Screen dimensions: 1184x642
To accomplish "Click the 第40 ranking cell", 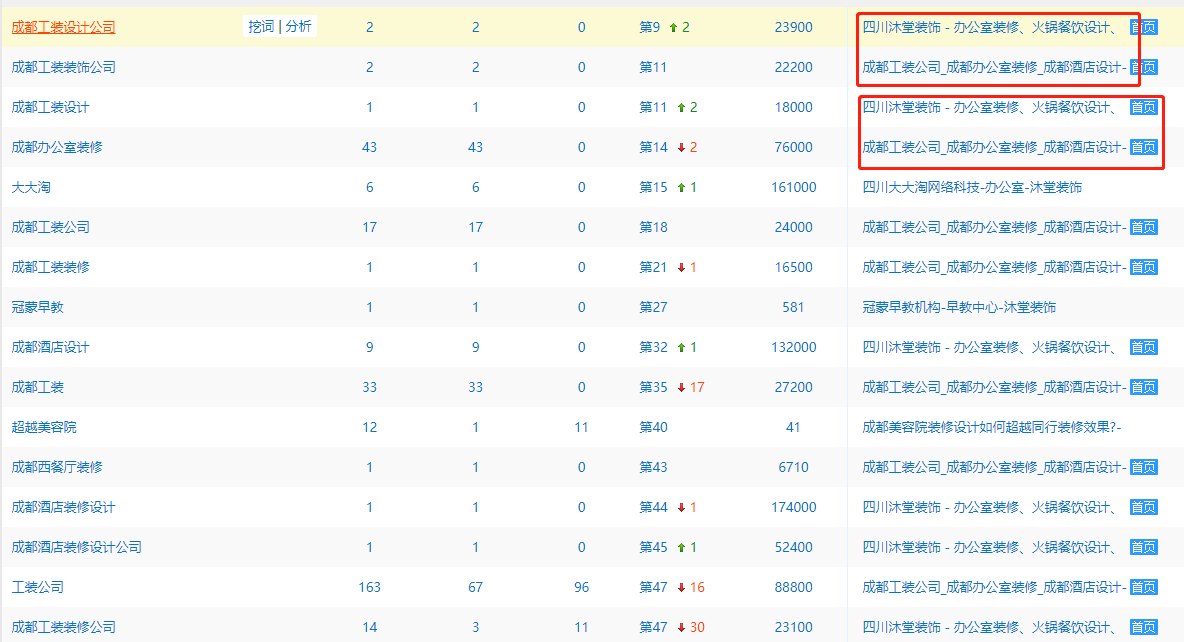I will coord(653,427).
